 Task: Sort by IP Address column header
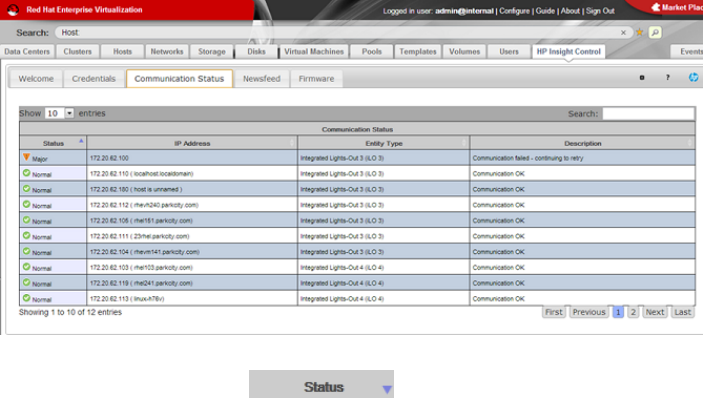[192, 143]
